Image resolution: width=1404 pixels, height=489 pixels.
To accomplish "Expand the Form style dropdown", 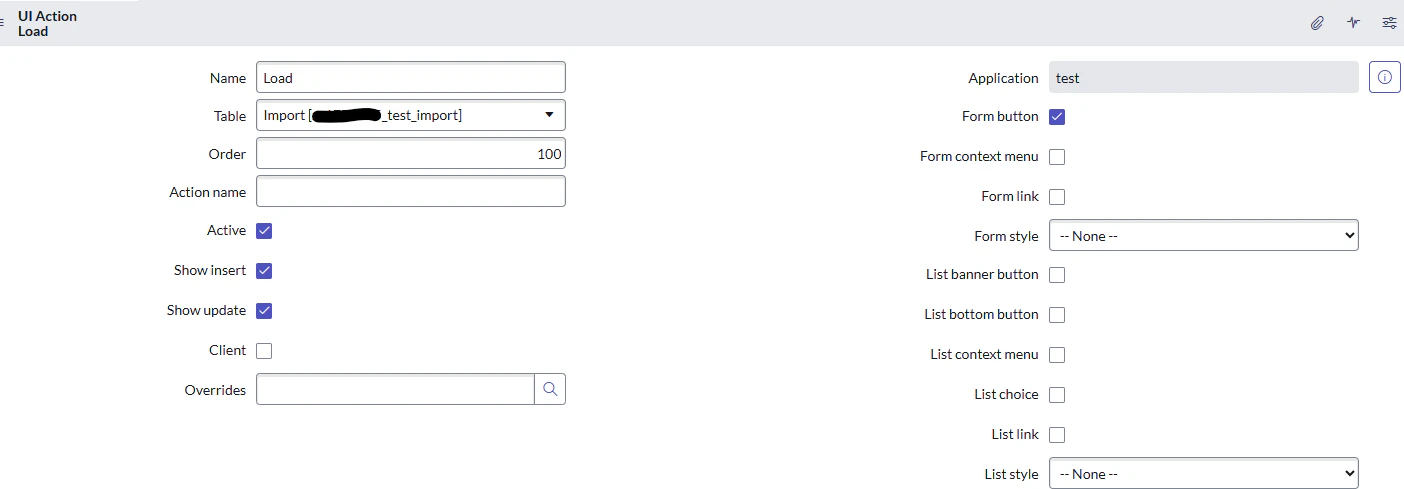I will (1204, 236).
